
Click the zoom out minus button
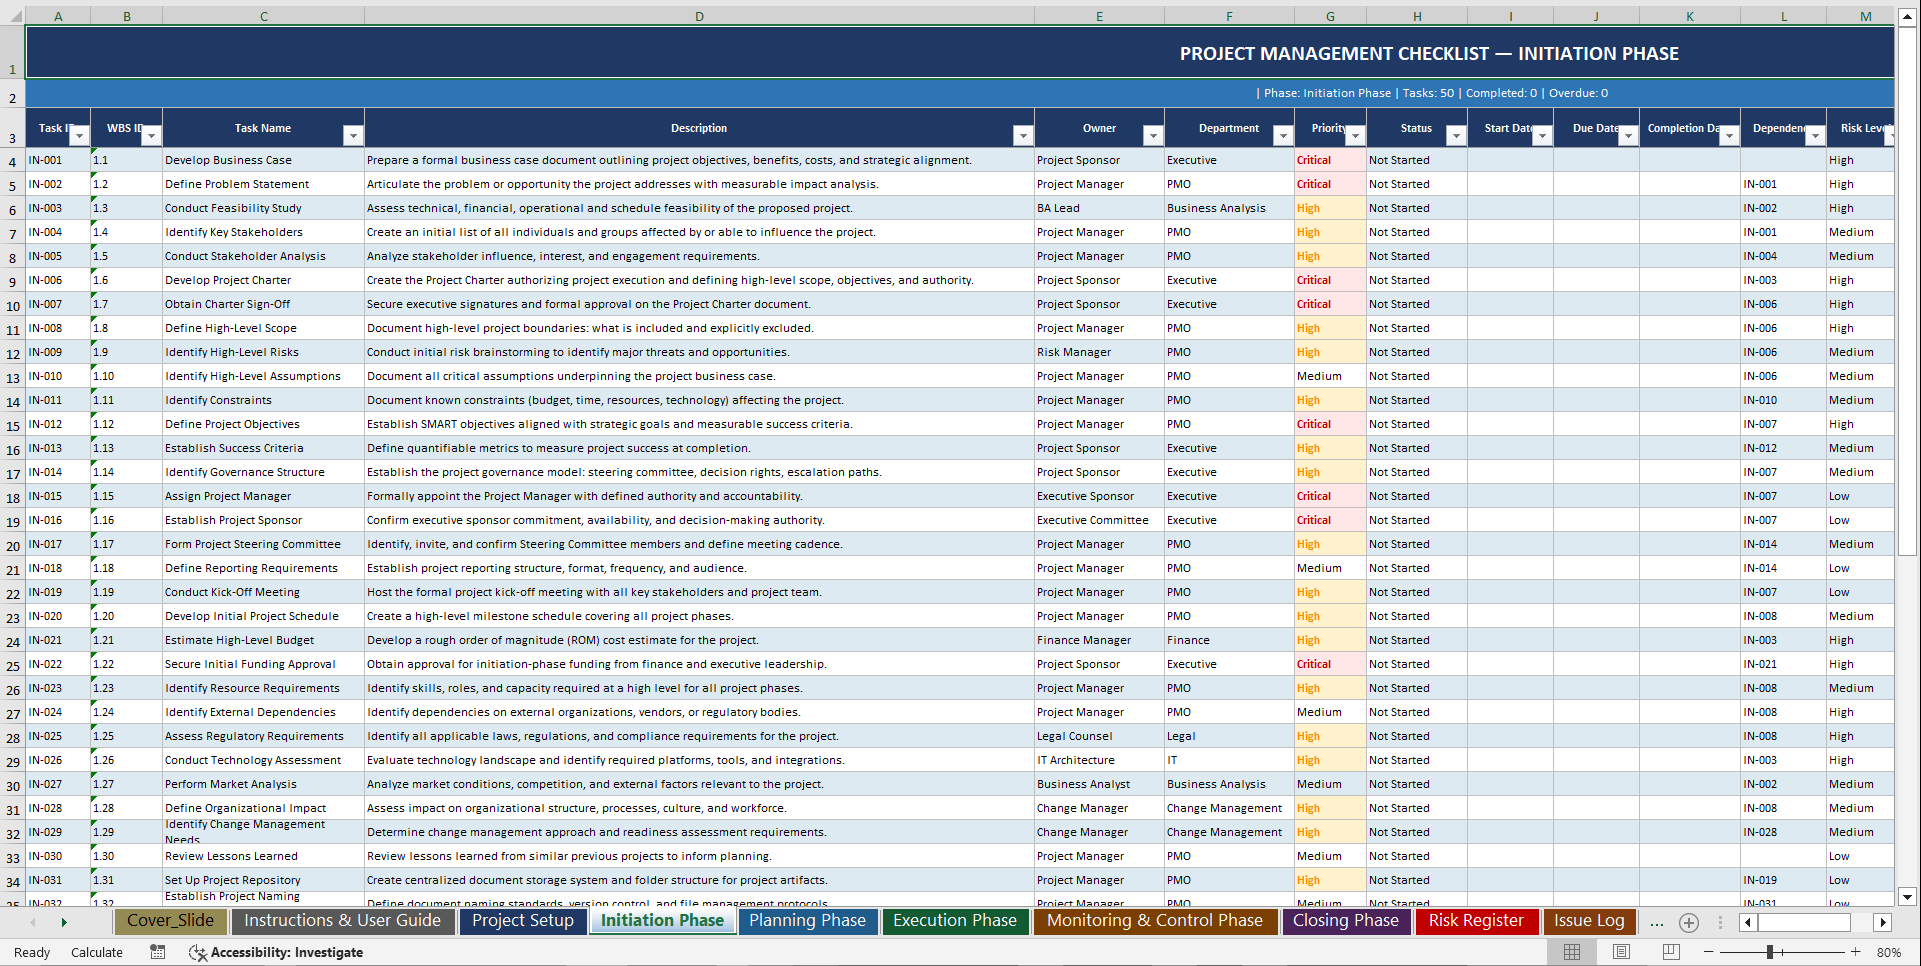coord(1708,952)
